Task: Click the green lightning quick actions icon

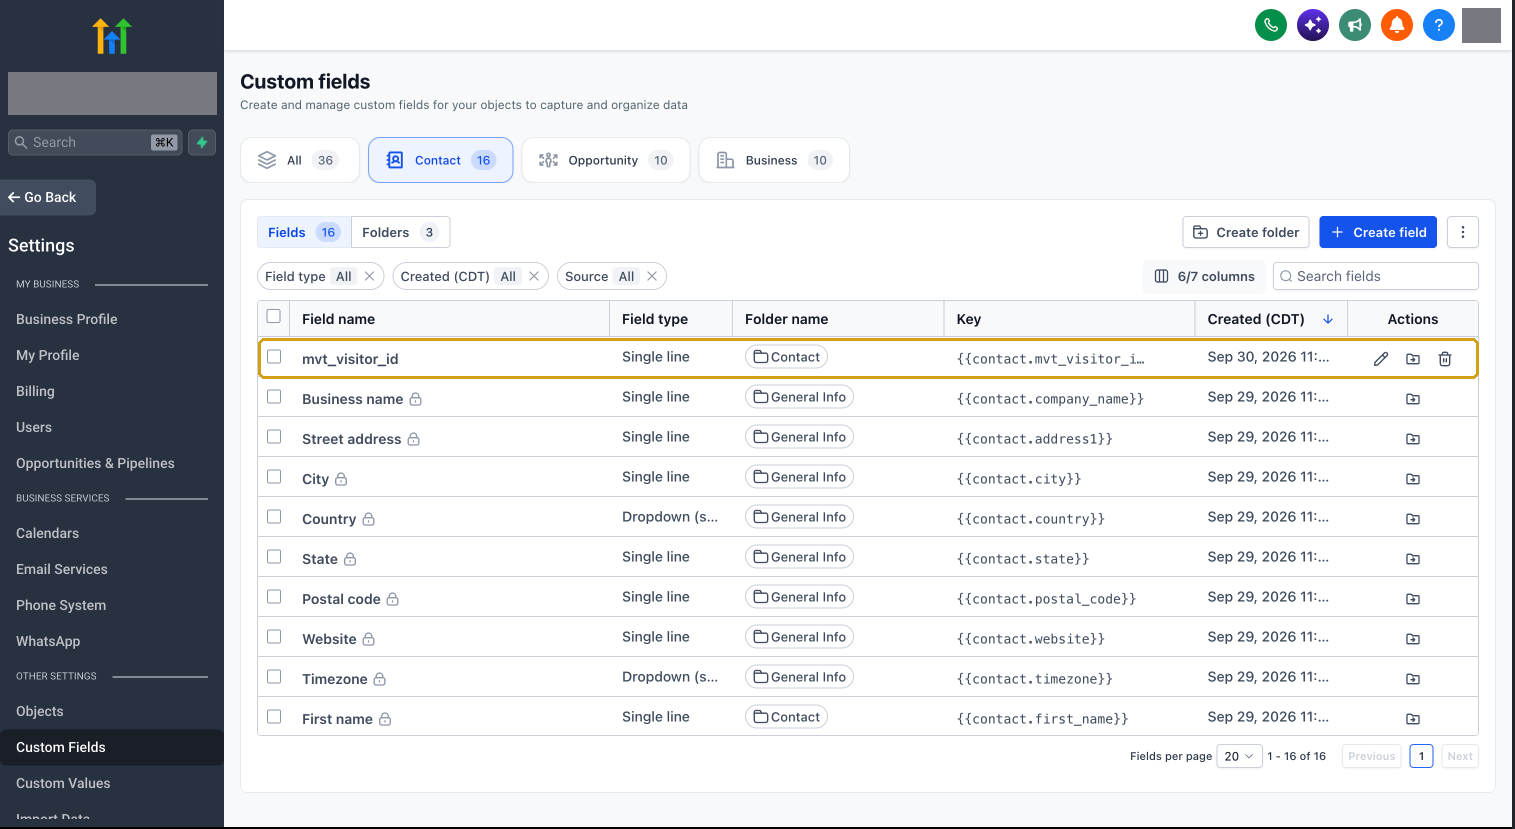Action: [x=202, y=142]
